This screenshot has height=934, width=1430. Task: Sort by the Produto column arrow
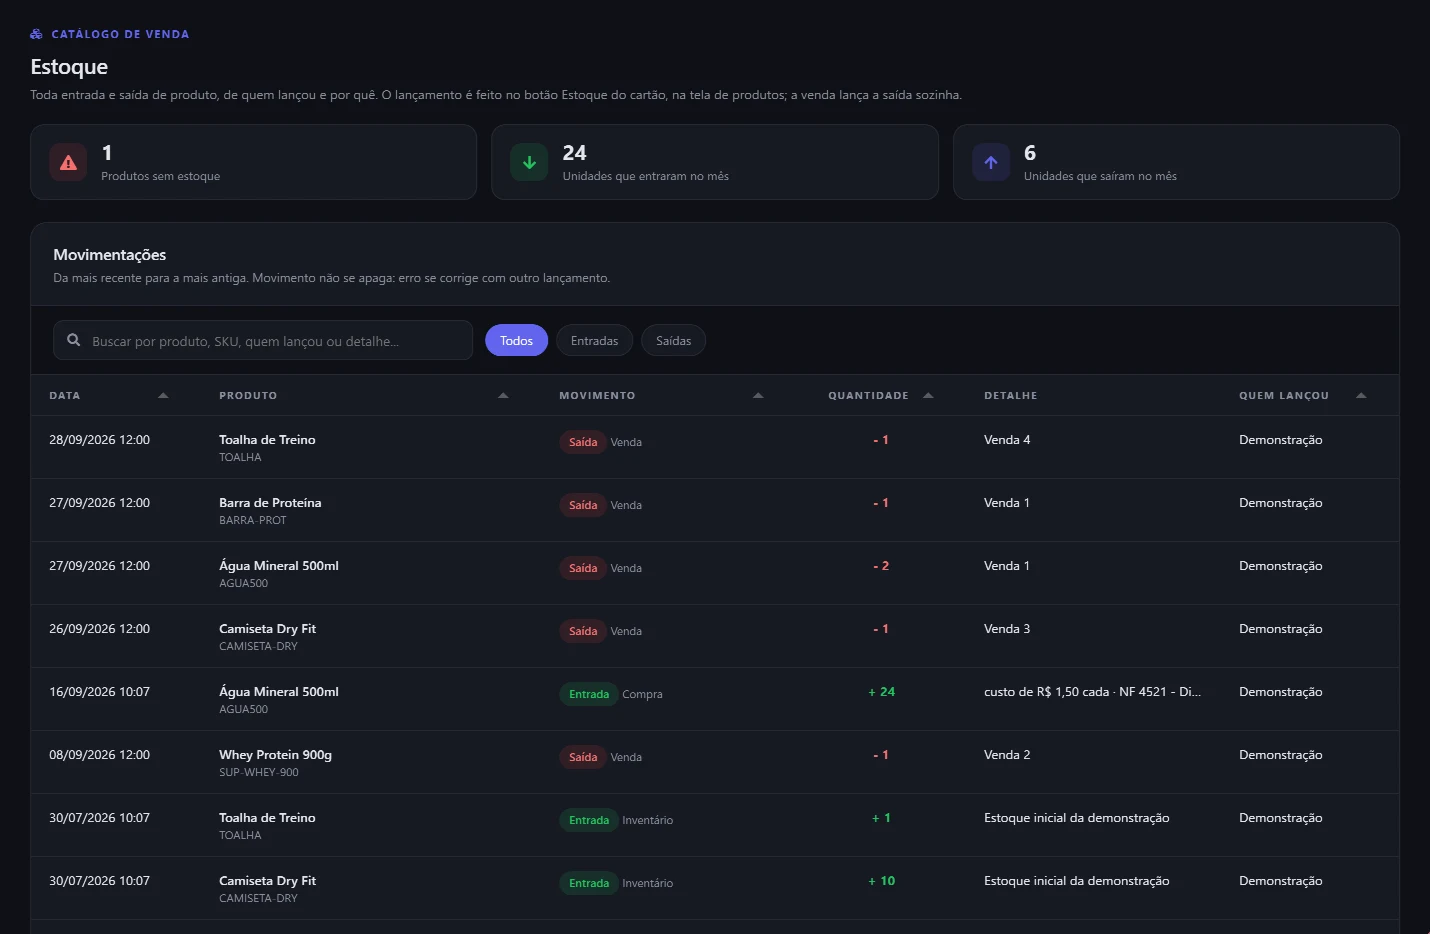click(503, 396)
